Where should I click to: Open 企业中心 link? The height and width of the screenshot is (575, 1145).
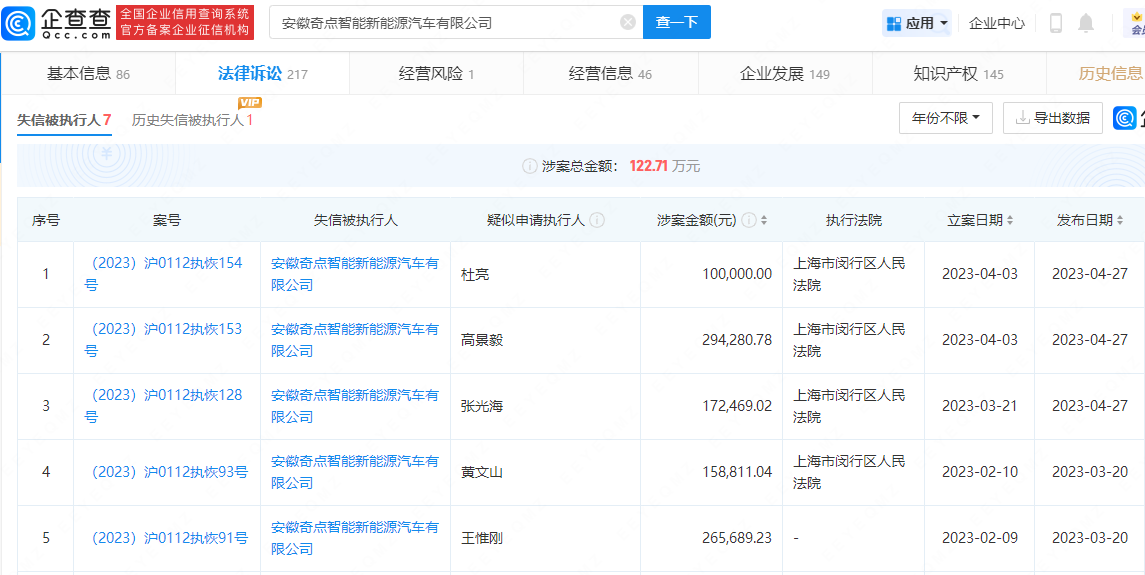tap(997, 23)
